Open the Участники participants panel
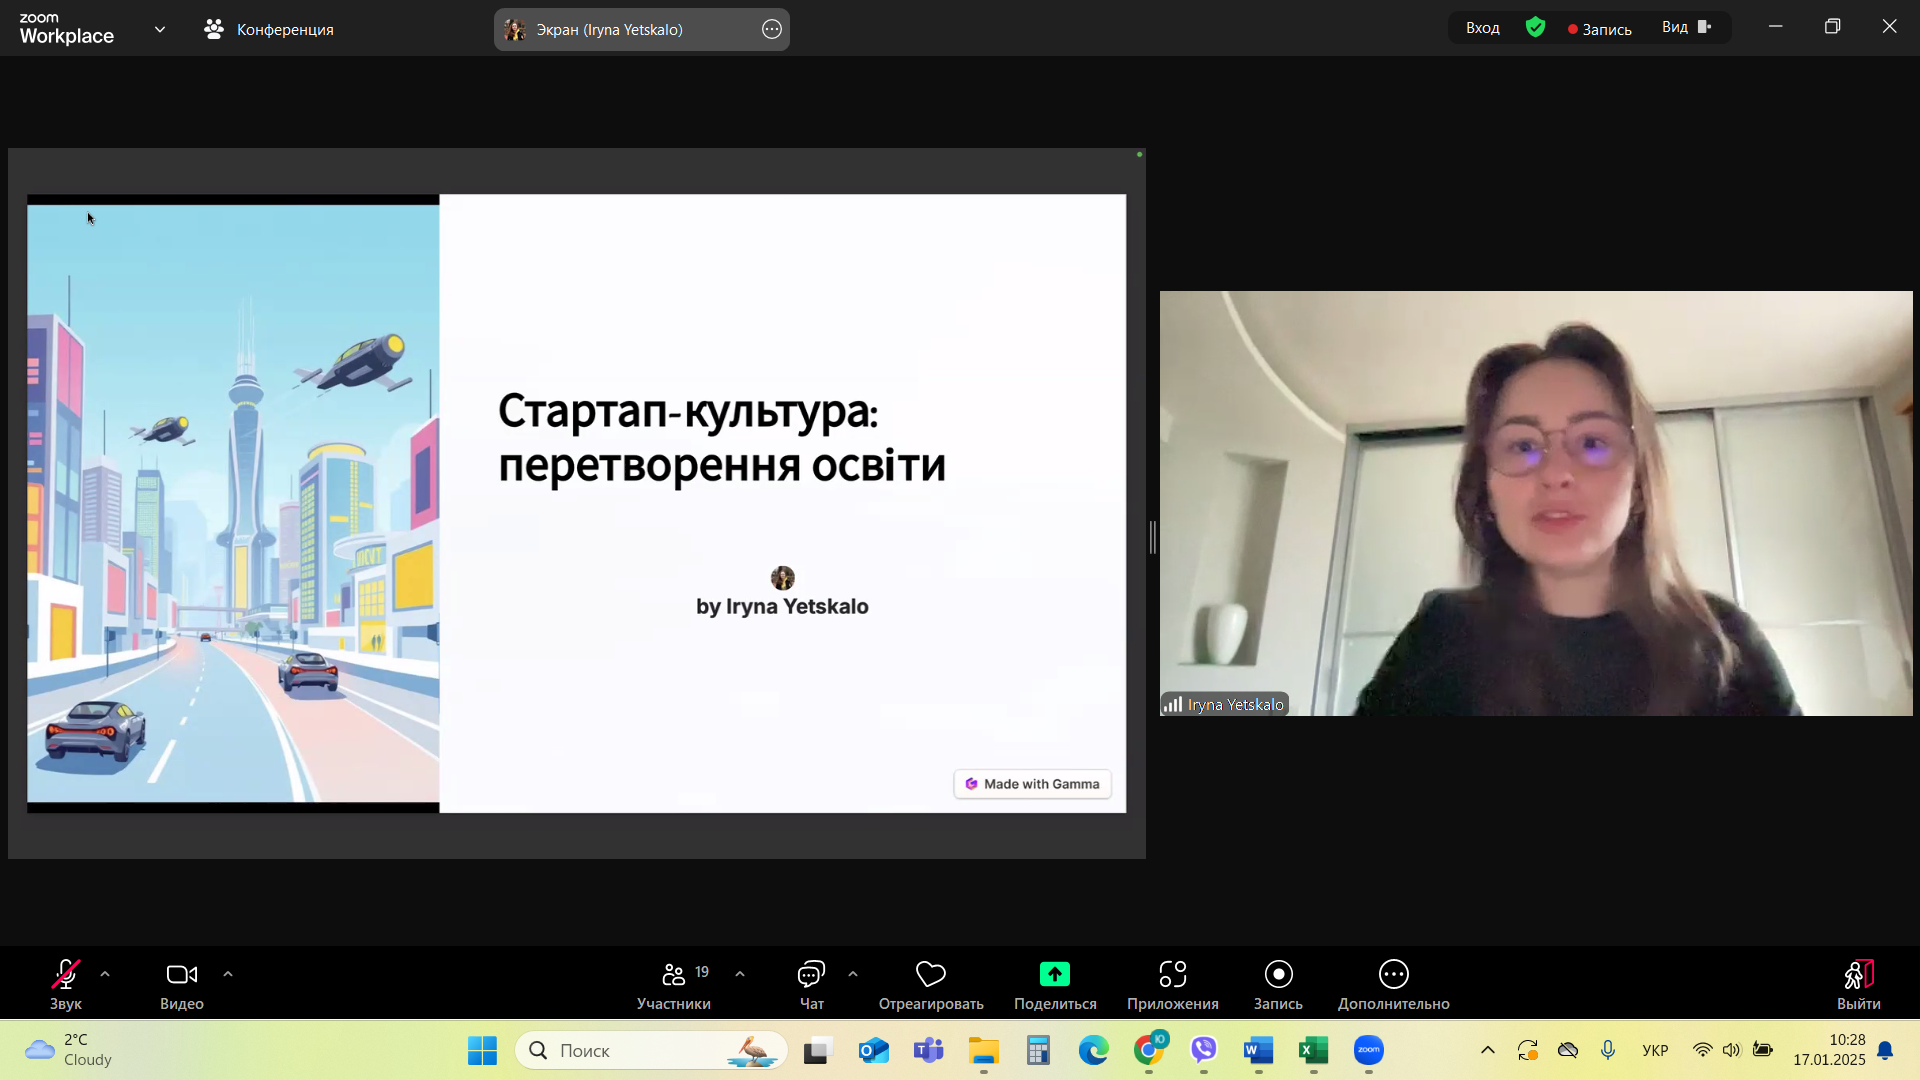The image size is (1920, 1080). [674, 984]
